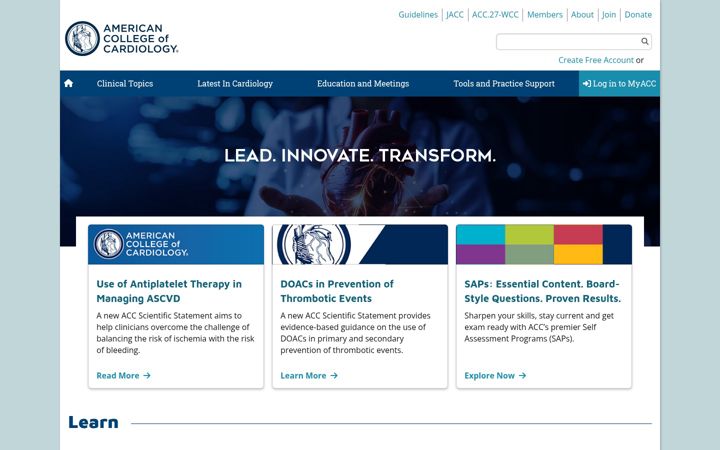The width and height of the screenshot is (720, 450).
Task: Open the ACC.27-WCC link
Action: [x=495, y=15]
